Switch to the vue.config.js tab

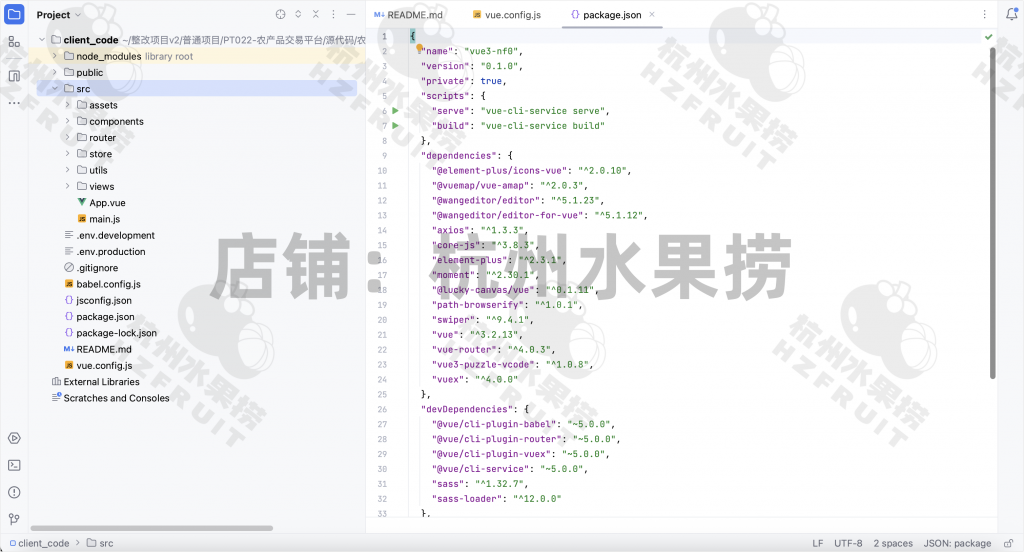(507, 14)
